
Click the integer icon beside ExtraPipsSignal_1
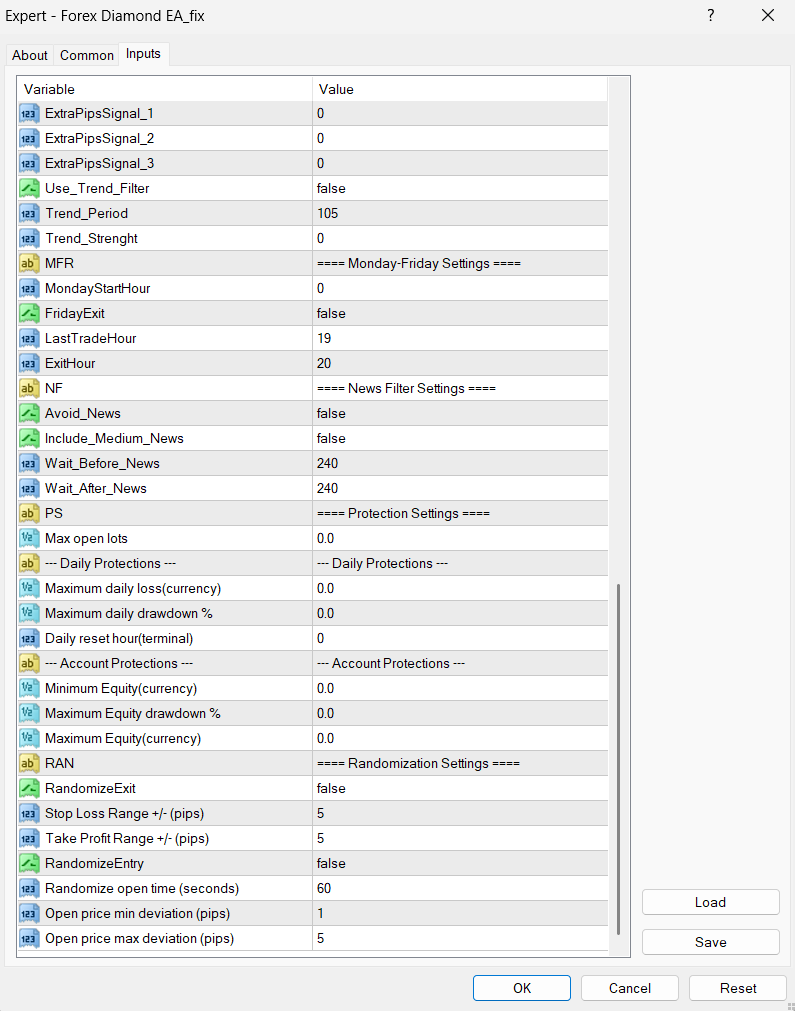[29, 114]
